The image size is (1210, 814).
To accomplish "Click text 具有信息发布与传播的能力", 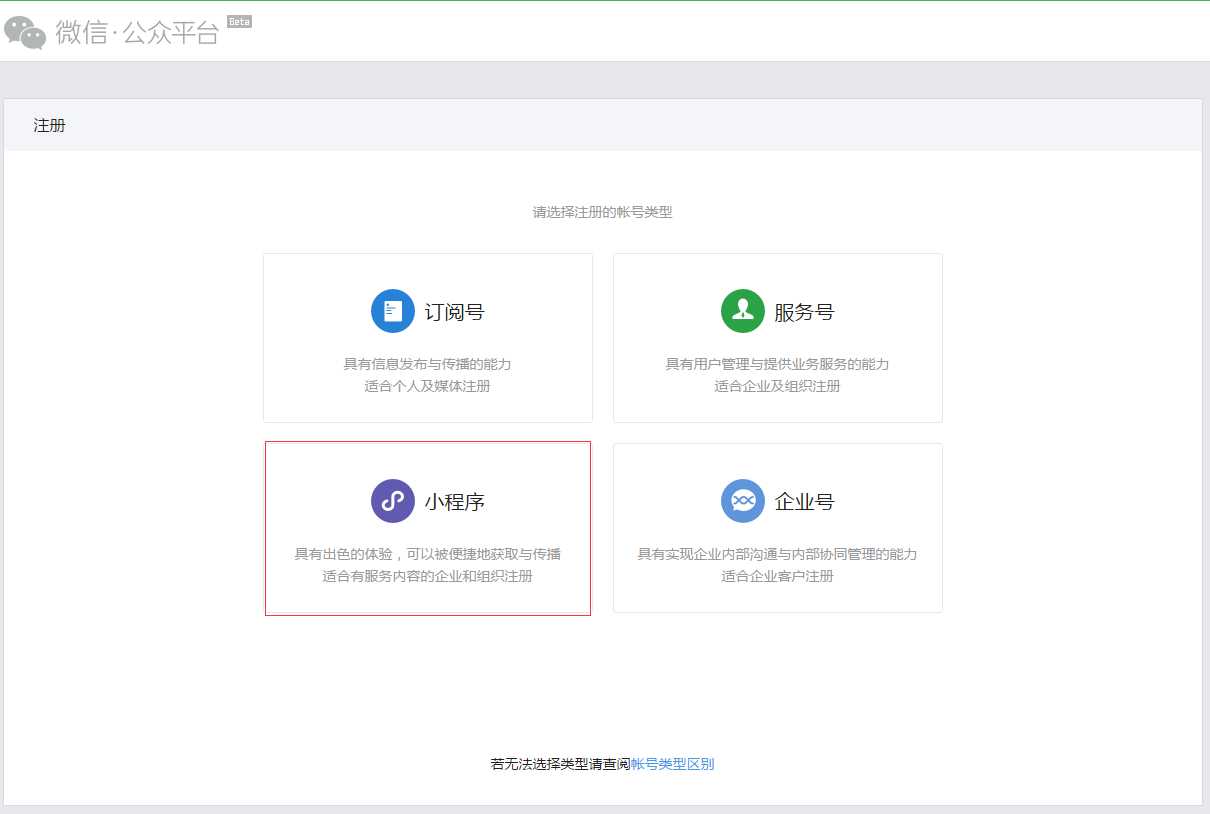I will [428, 364].
